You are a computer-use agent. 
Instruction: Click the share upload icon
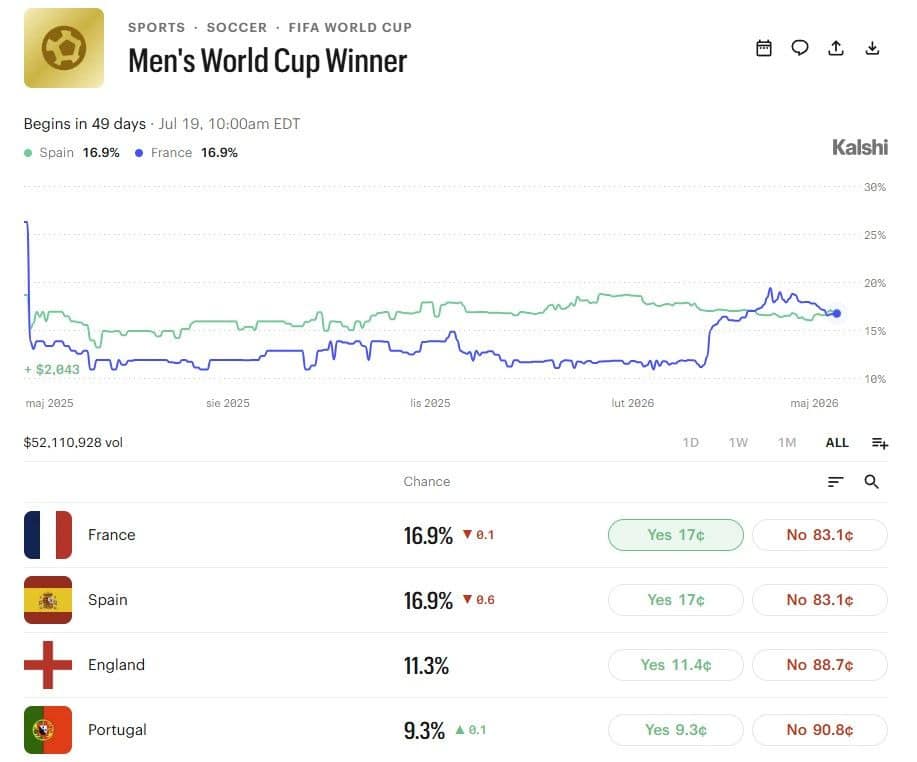pyautogui.click(x=836, y=48)
